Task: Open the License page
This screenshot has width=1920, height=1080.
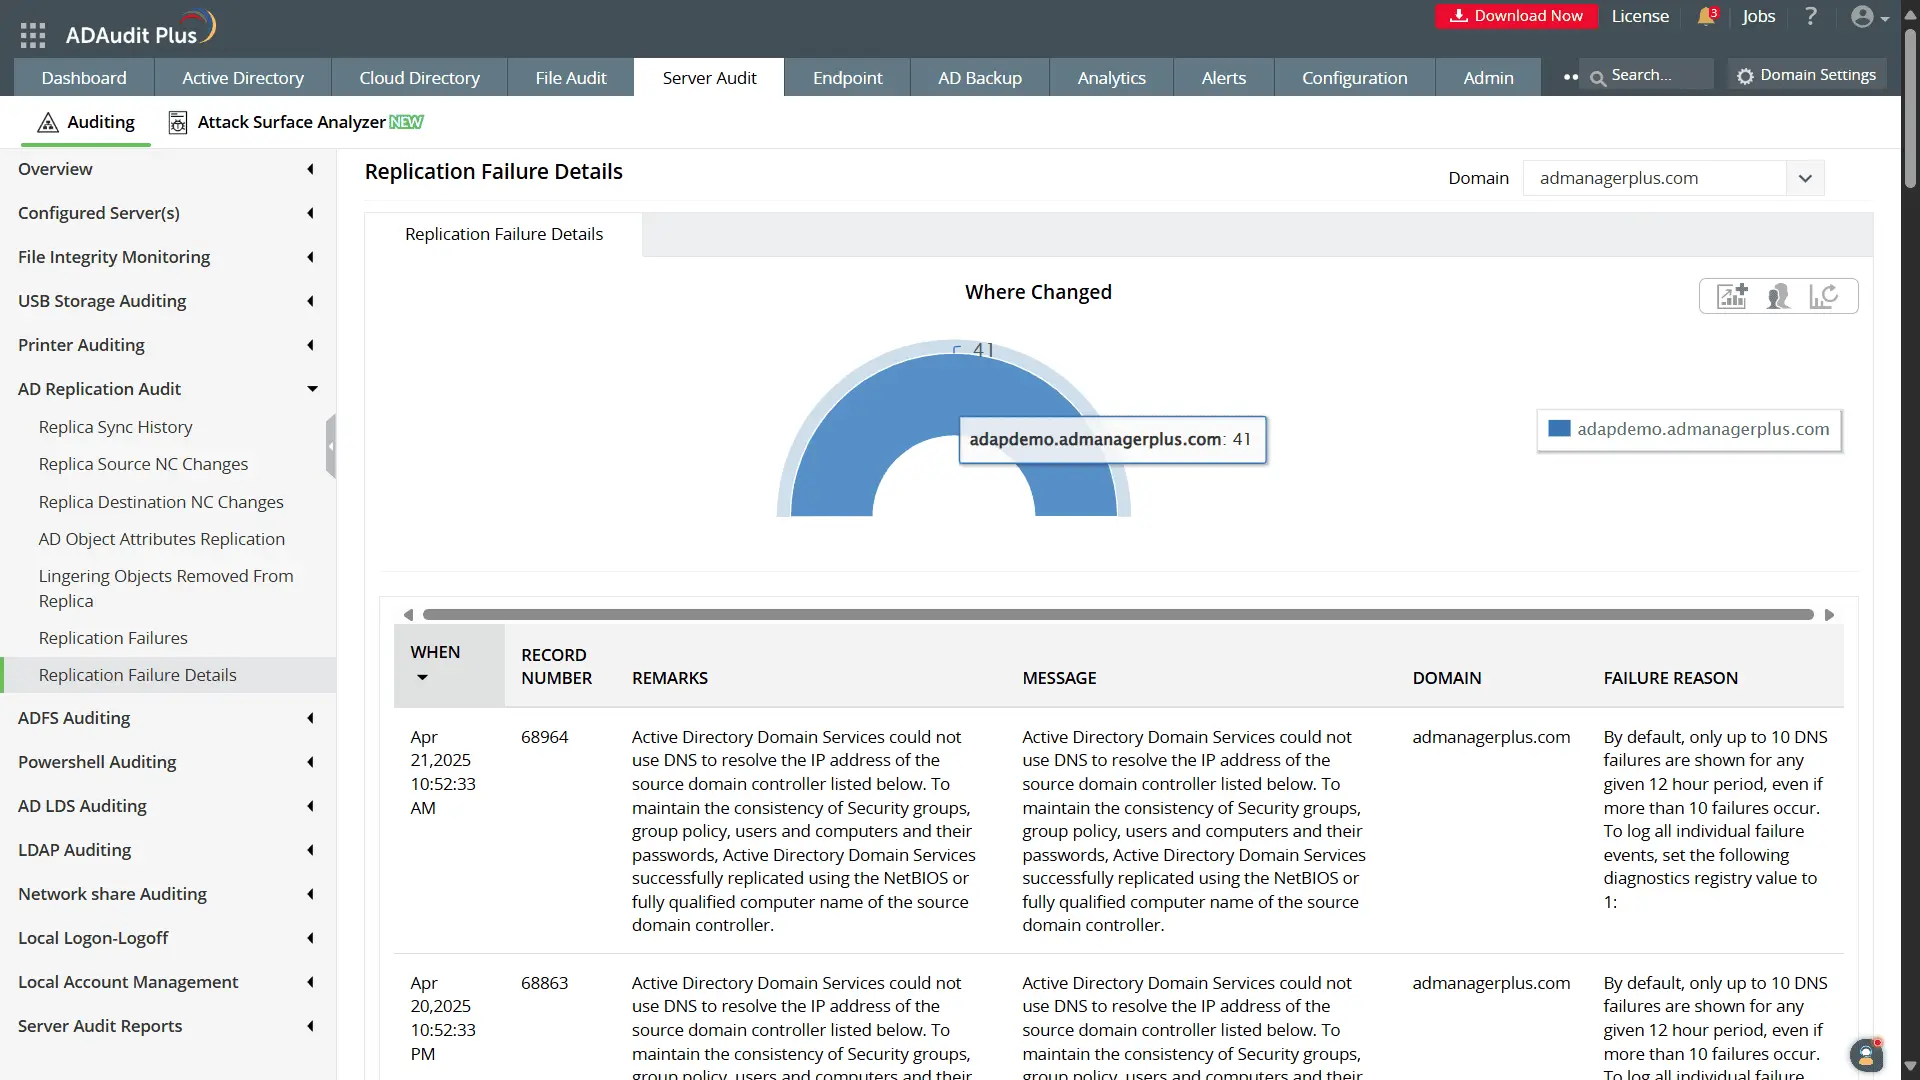Action: coord(1639,16)
